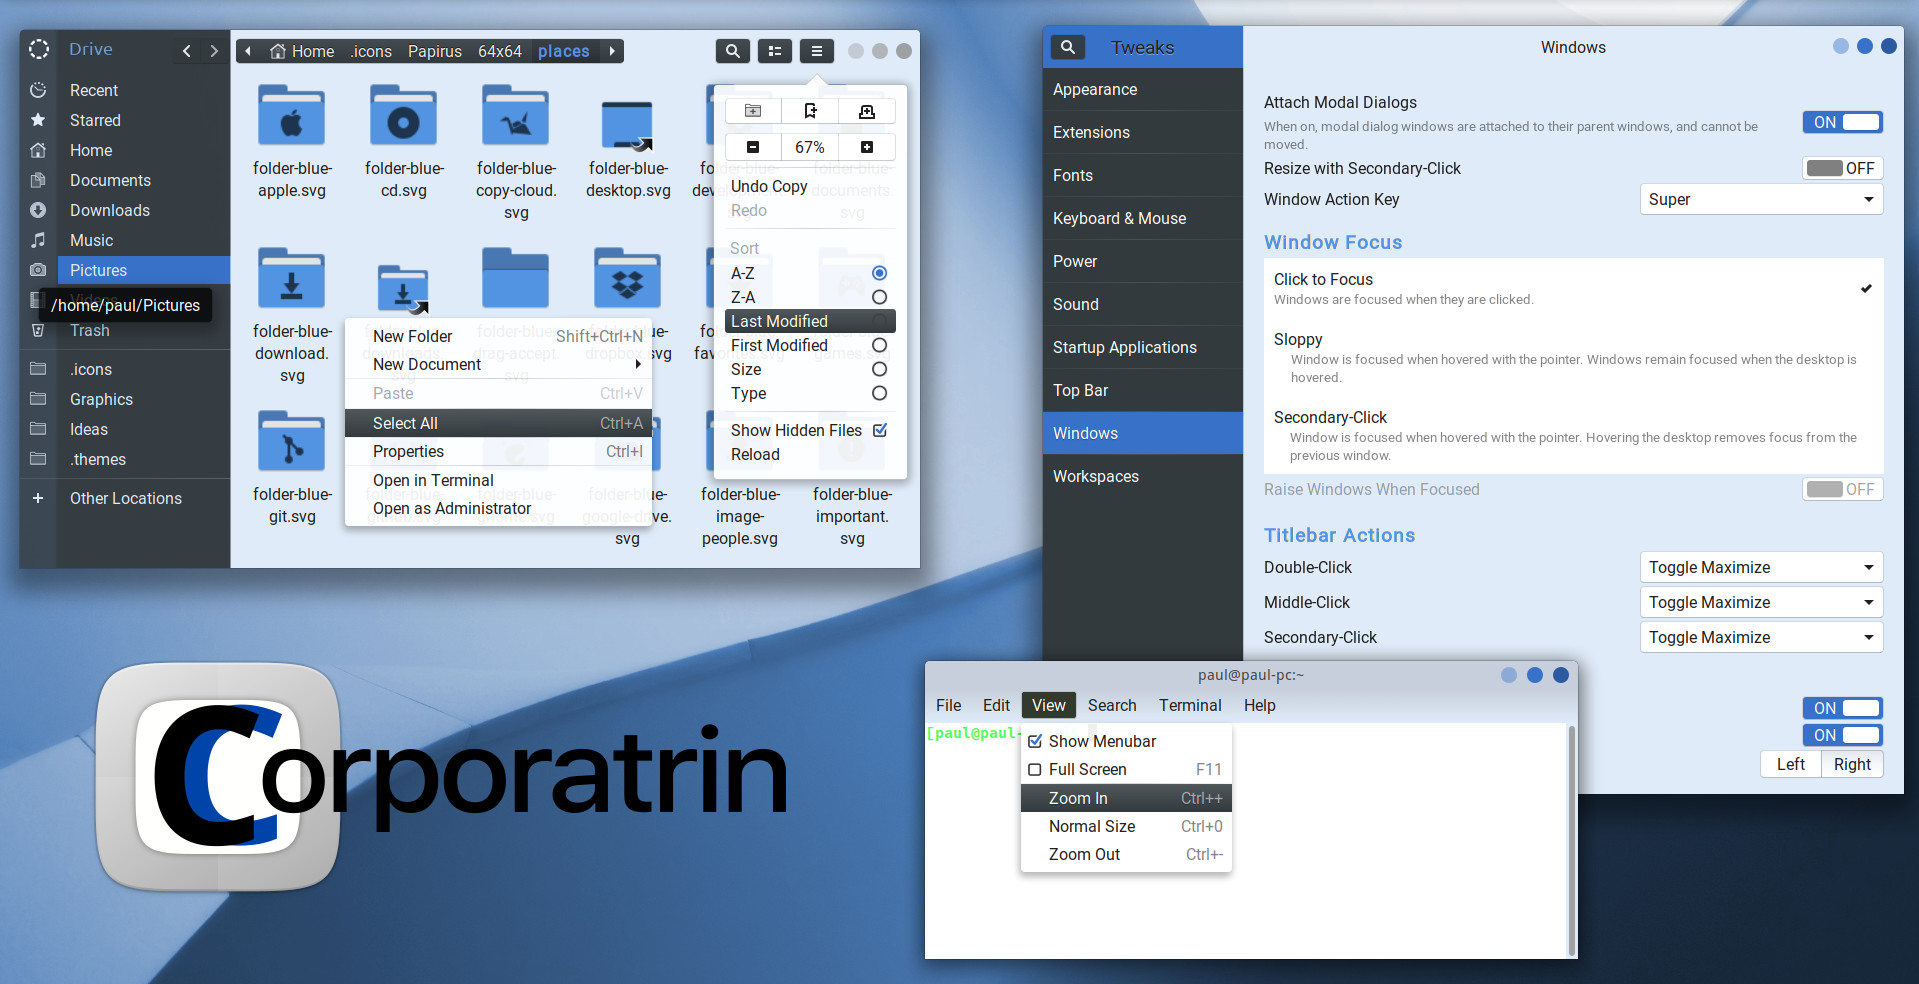Viewport: 1919px width, 984px height.
Task: Select the folder-blue-cd.svg icon
Action: point(403,115)
